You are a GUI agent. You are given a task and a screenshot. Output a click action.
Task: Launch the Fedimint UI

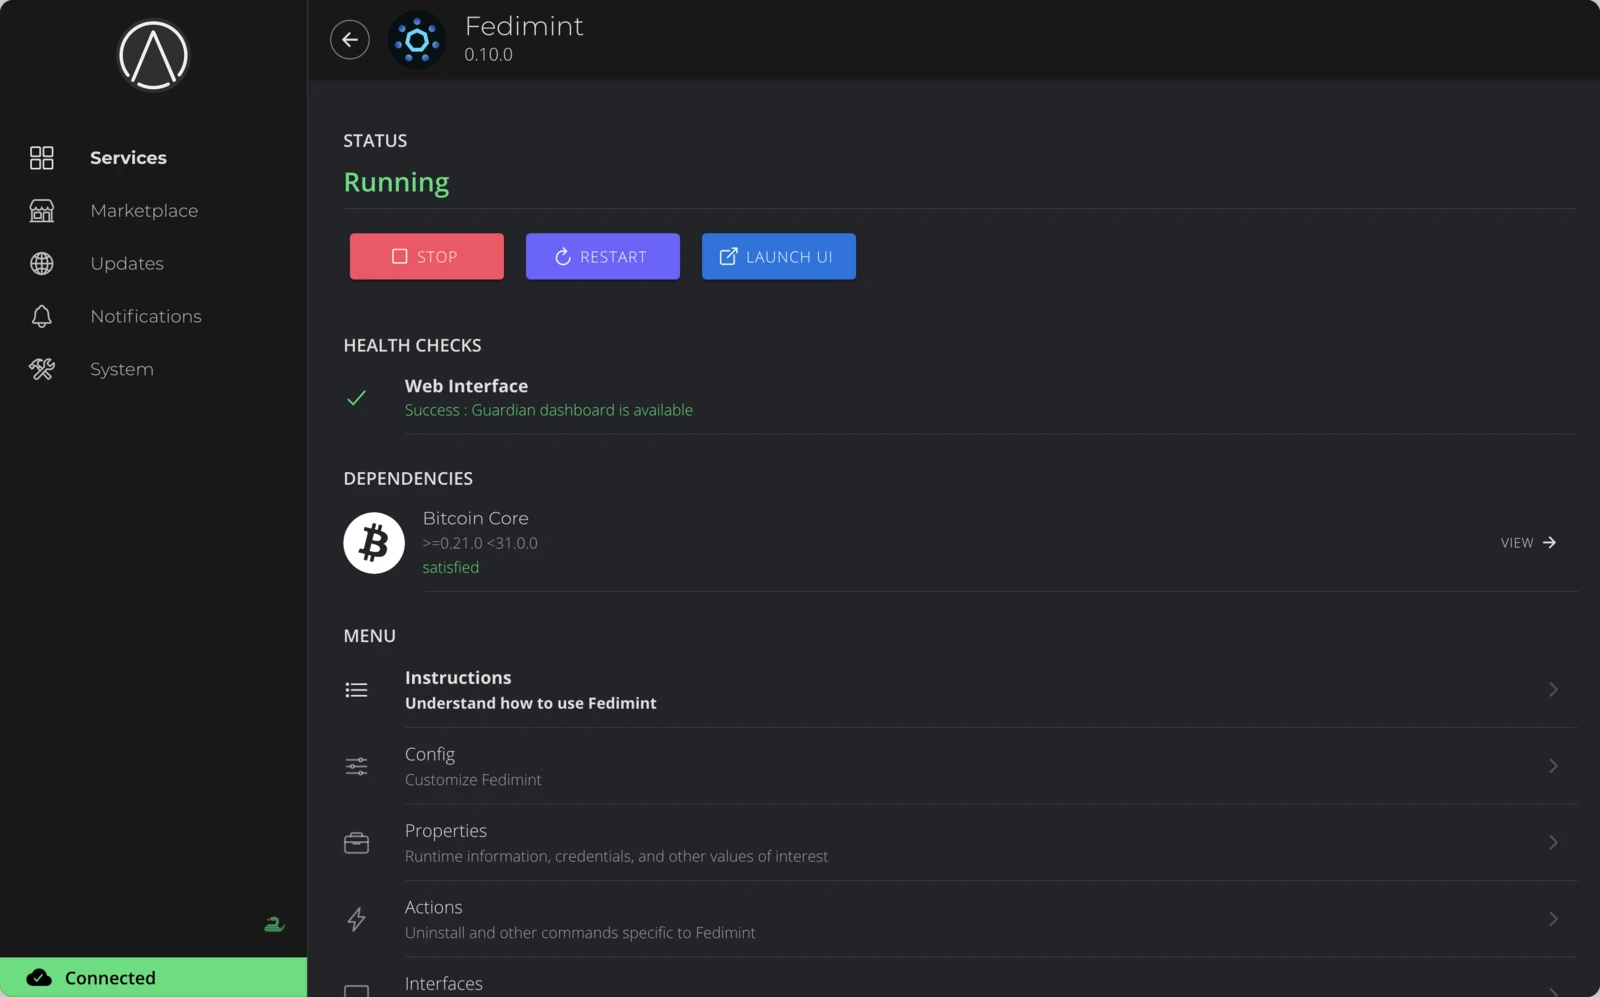(x=778, y=256)
